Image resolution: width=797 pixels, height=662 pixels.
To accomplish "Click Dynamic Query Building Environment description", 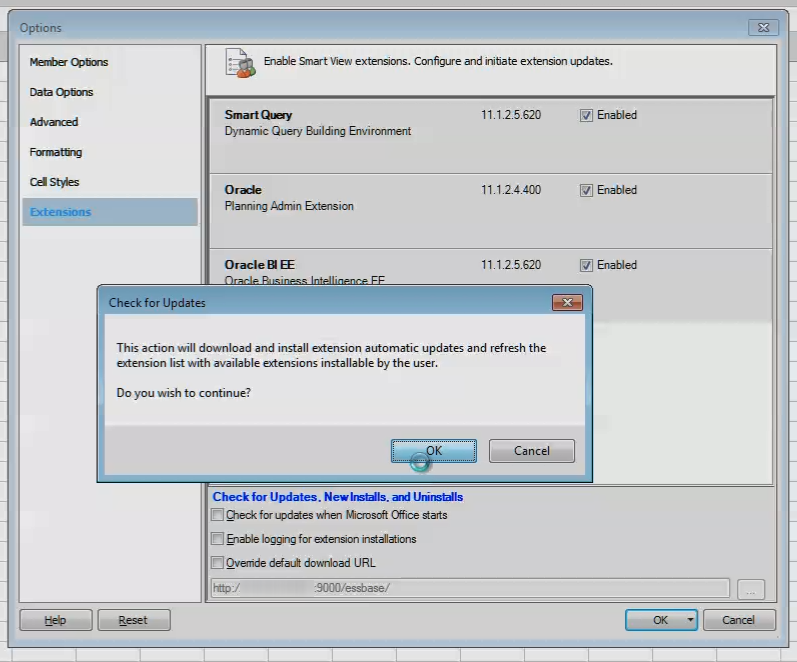I will (x=318, y=131).
